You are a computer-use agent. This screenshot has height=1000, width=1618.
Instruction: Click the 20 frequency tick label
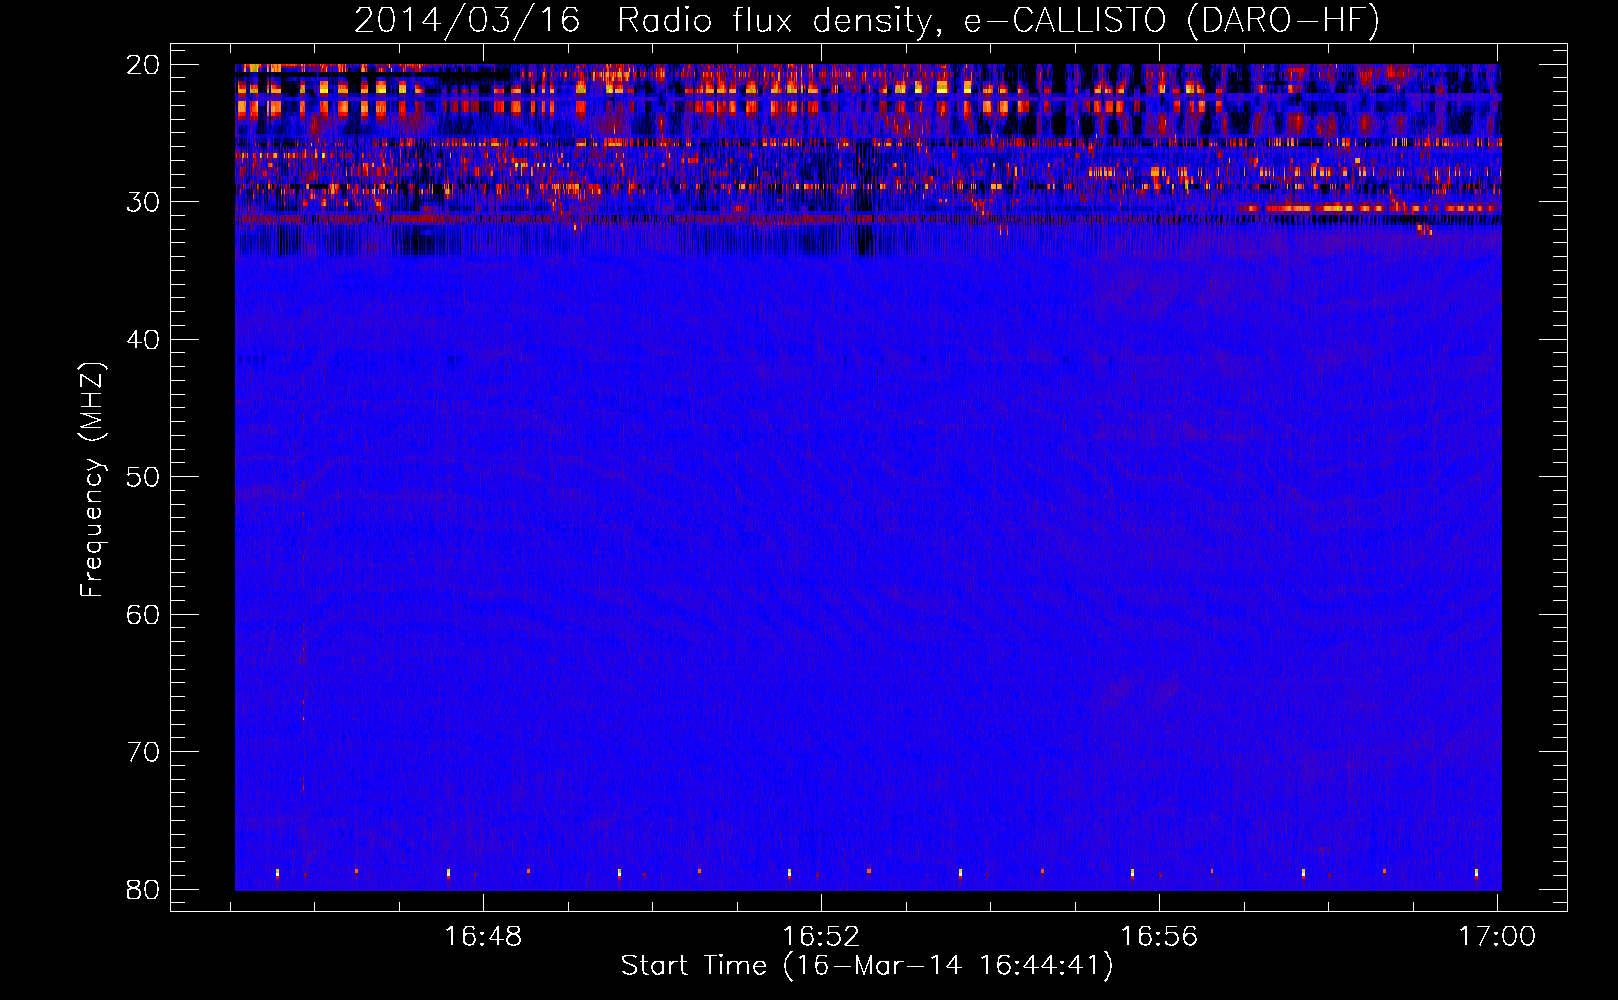point(143,65)
